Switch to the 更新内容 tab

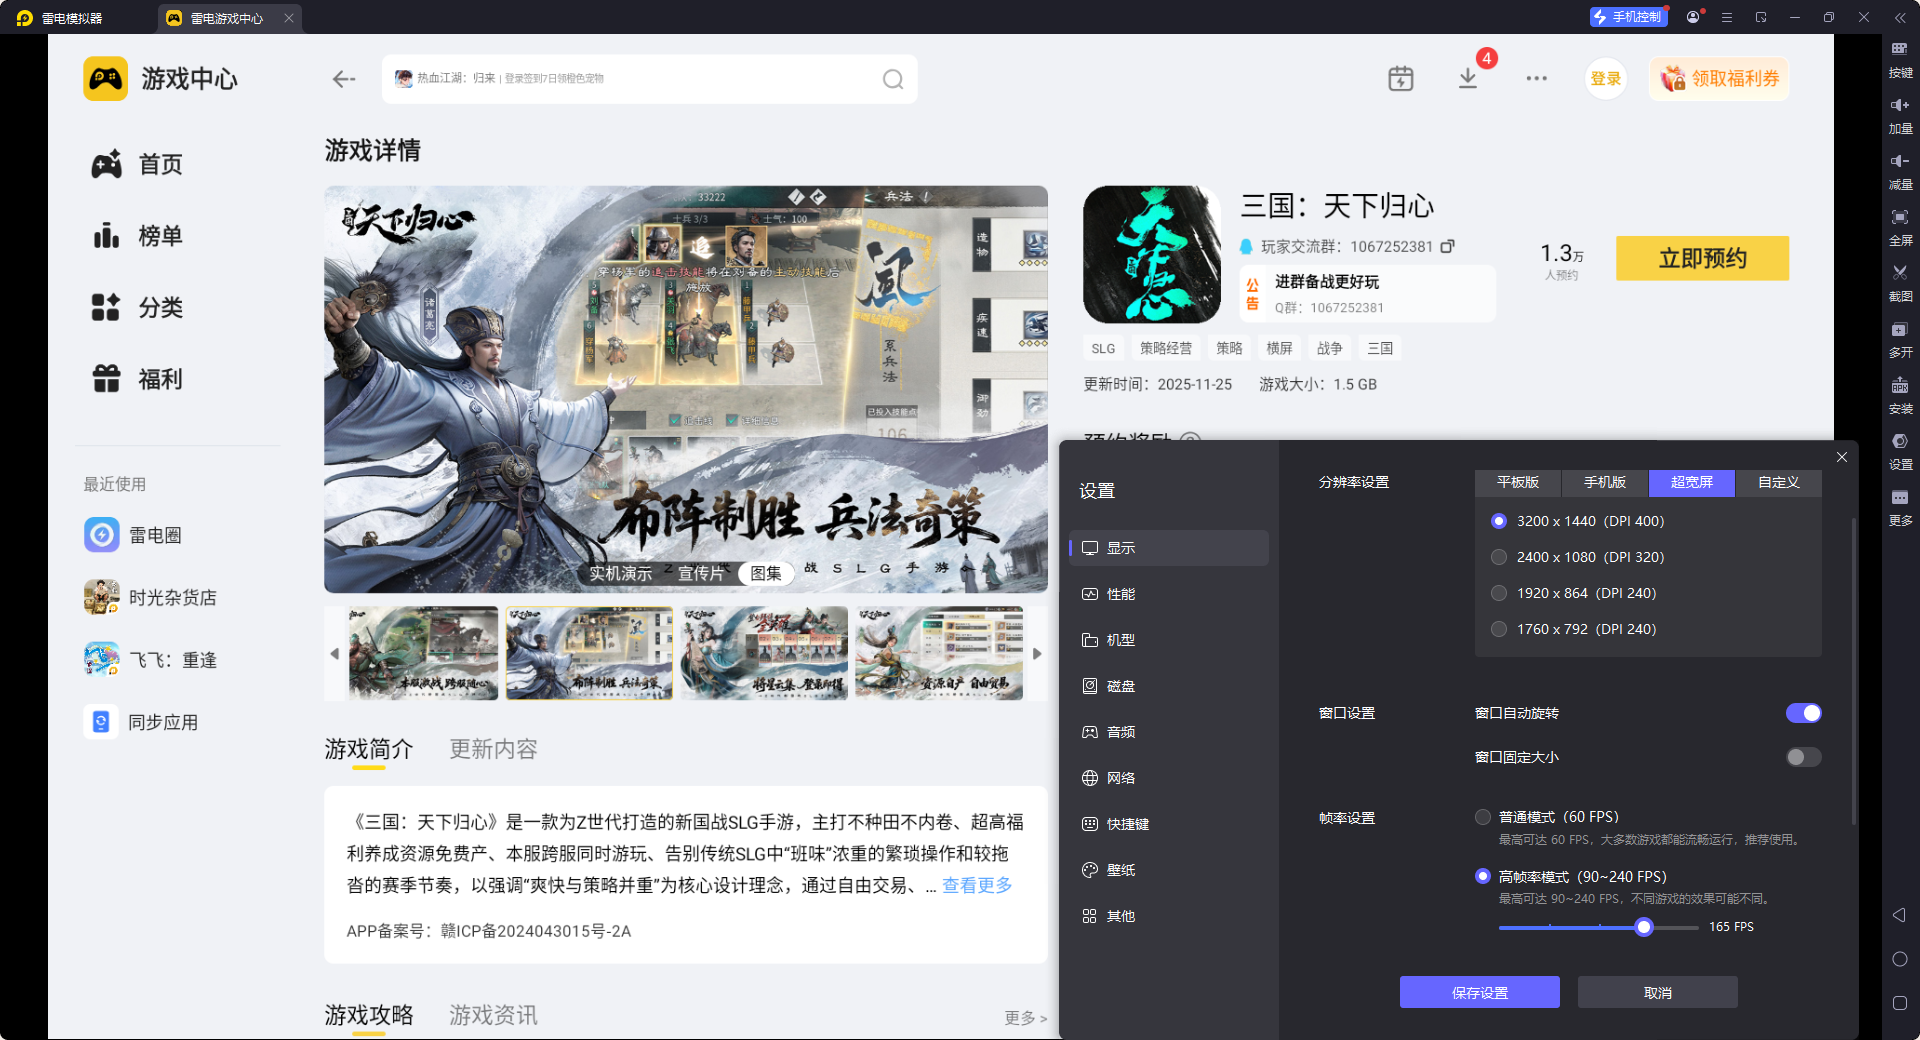click(x=493, y=749)
